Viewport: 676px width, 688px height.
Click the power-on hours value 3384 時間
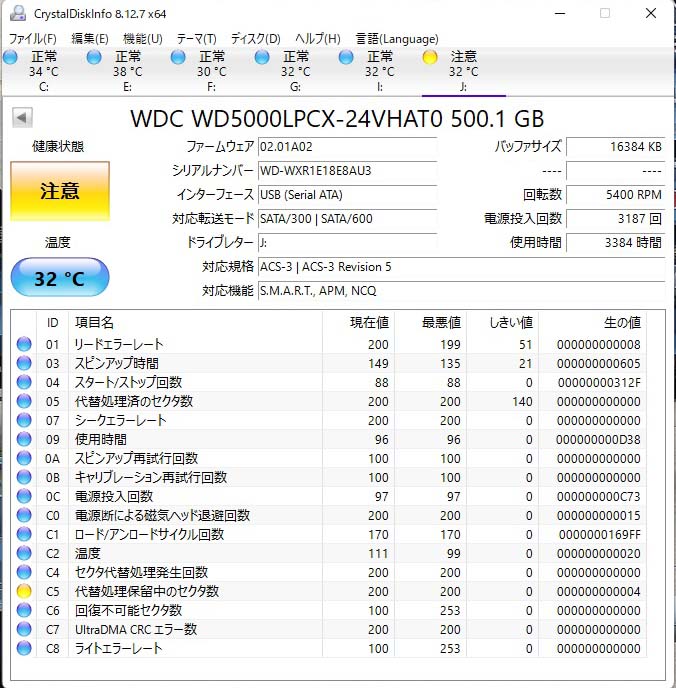click(x=616, y=243)
